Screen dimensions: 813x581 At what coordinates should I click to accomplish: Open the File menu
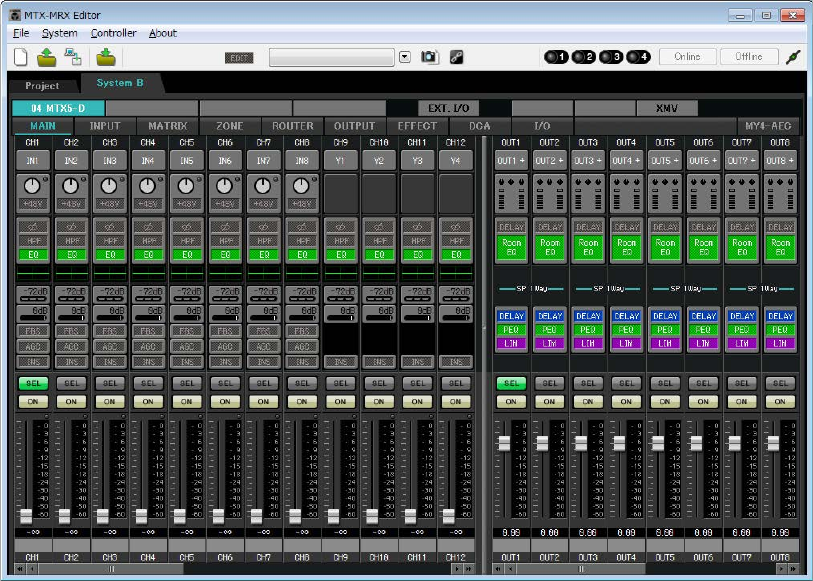(21, 33)
